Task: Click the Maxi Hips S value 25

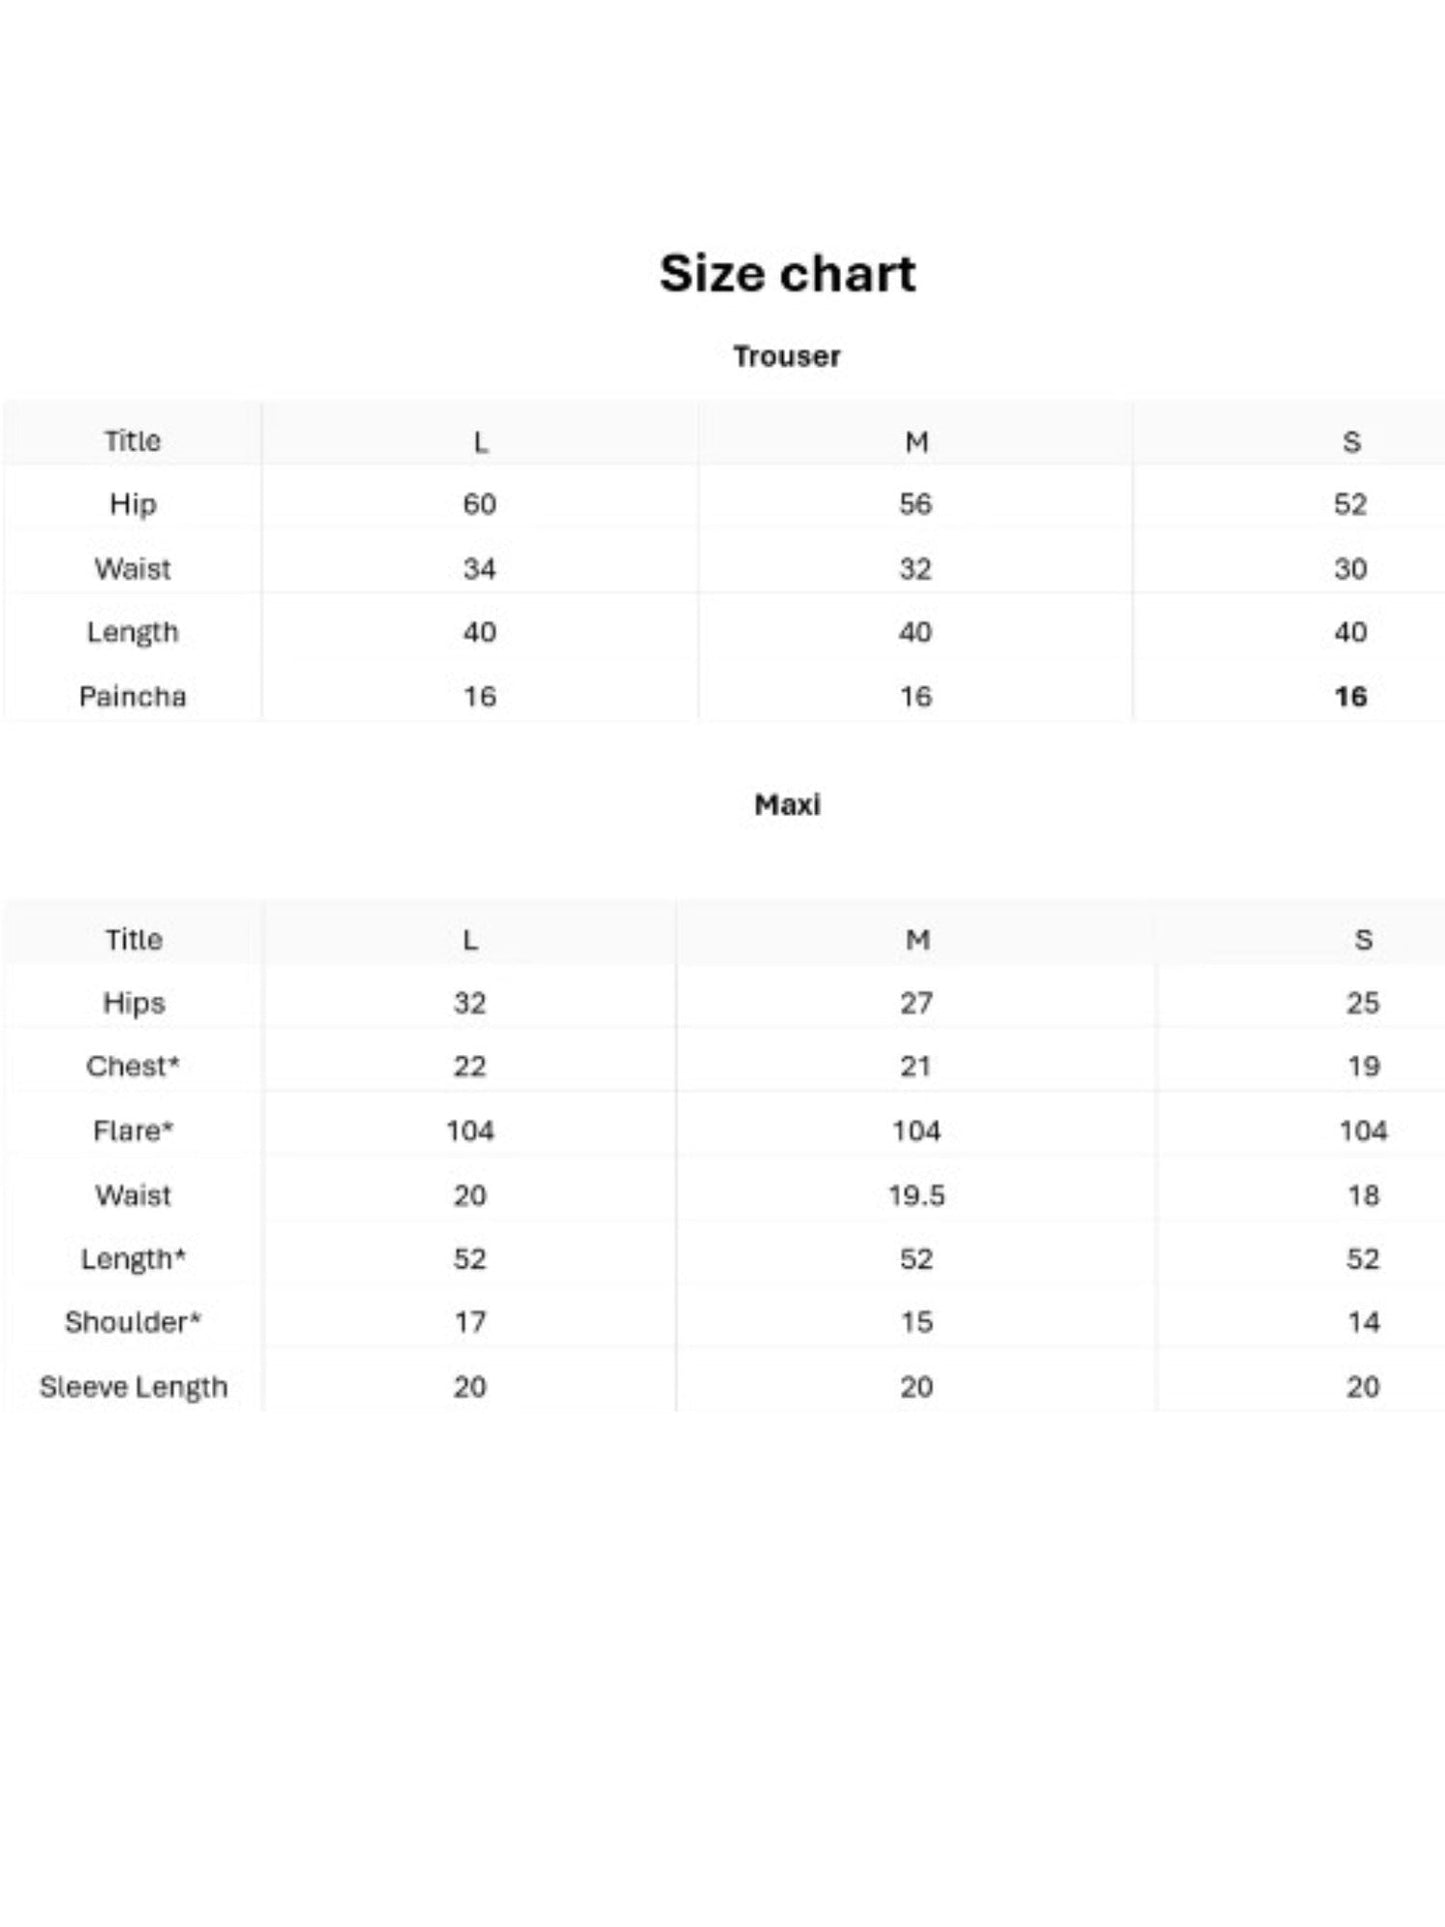Action: tap(1363, 1003)
